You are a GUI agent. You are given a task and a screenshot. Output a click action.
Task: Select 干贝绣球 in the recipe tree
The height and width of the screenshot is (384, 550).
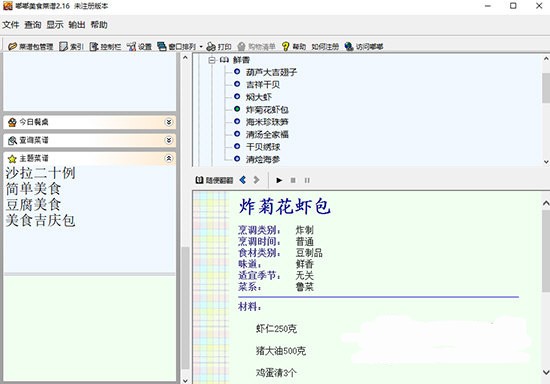[263, 147]
